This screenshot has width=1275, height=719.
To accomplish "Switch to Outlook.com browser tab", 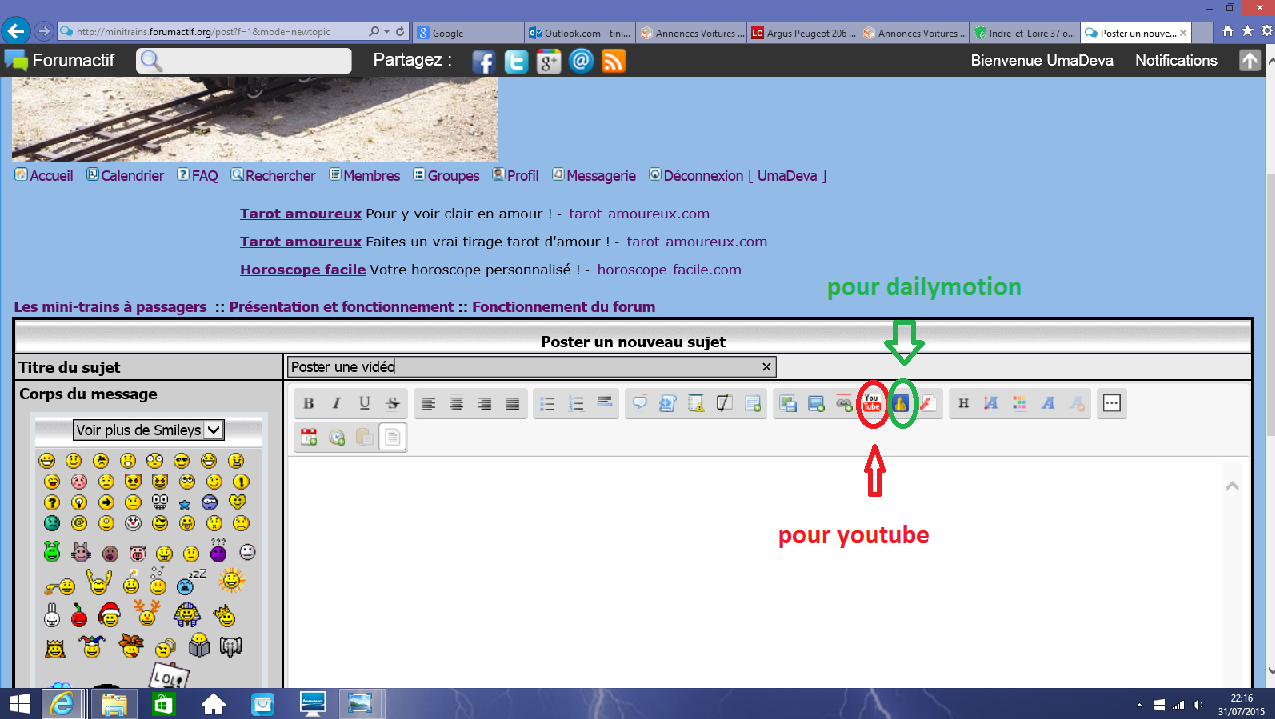I will [579, 33].
